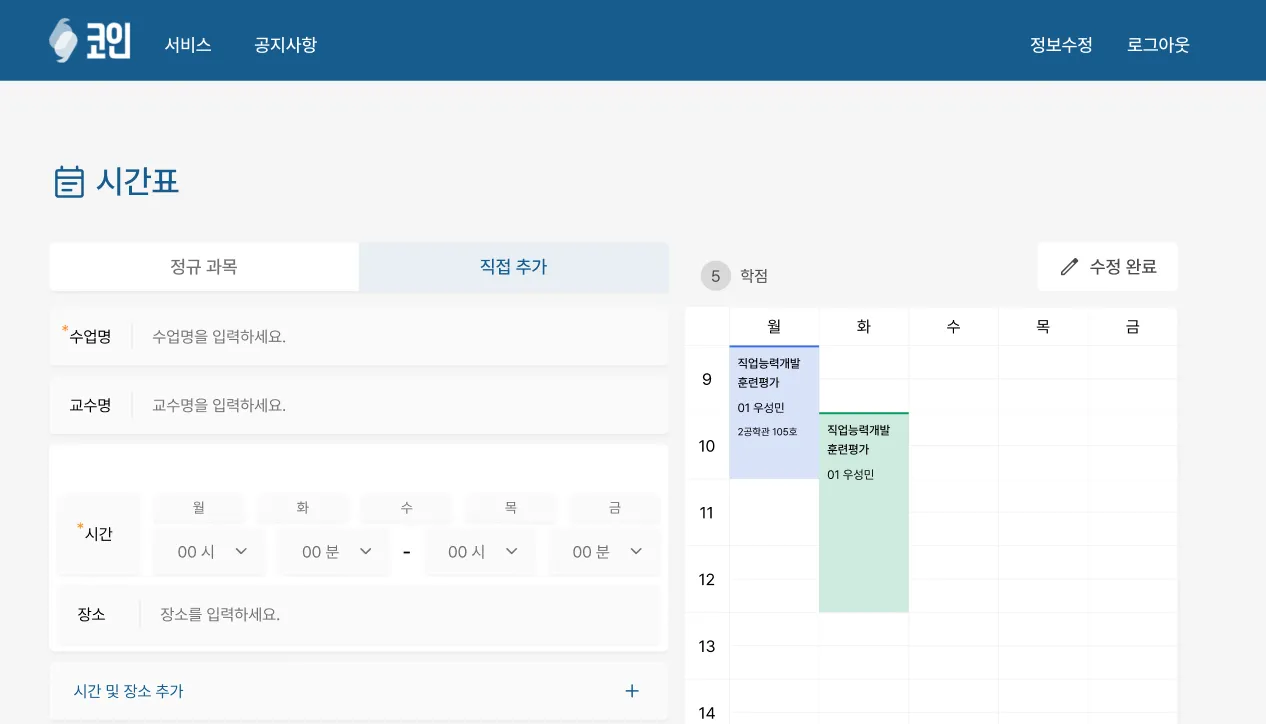Screen dimensions: 1266x724
Task: Click the 화 column header in the timetable
Action: pos(864,327)
